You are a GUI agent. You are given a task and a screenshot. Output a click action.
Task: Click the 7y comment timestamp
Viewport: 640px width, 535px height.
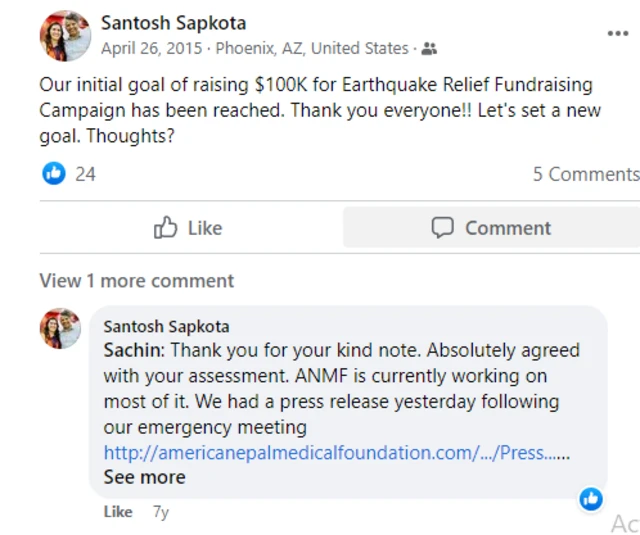161,512
